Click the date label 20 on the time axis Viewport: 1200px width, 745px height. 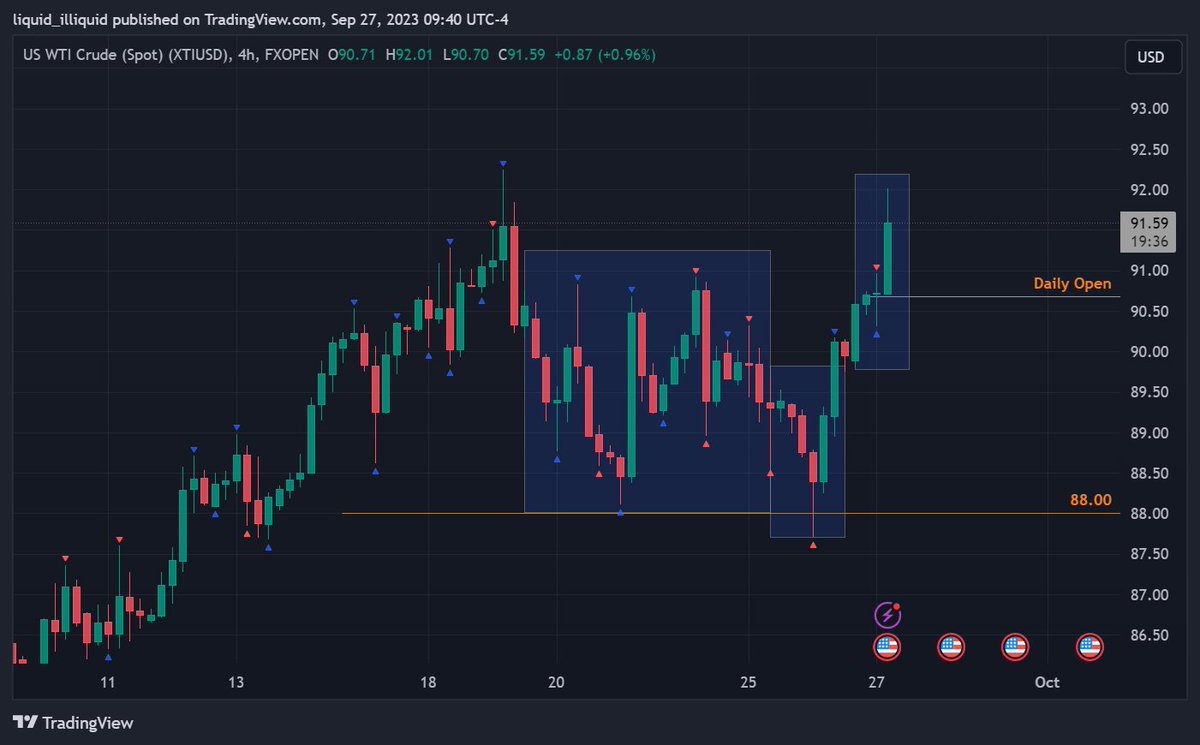click(x=556, y=682)
